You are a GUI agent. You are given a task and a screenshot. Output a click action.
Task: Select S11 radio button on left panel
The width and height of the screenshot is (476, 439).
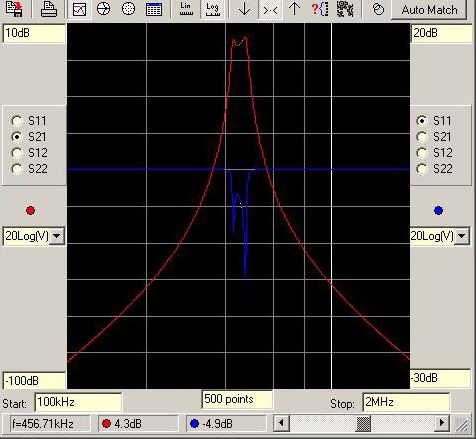(17, 121)
